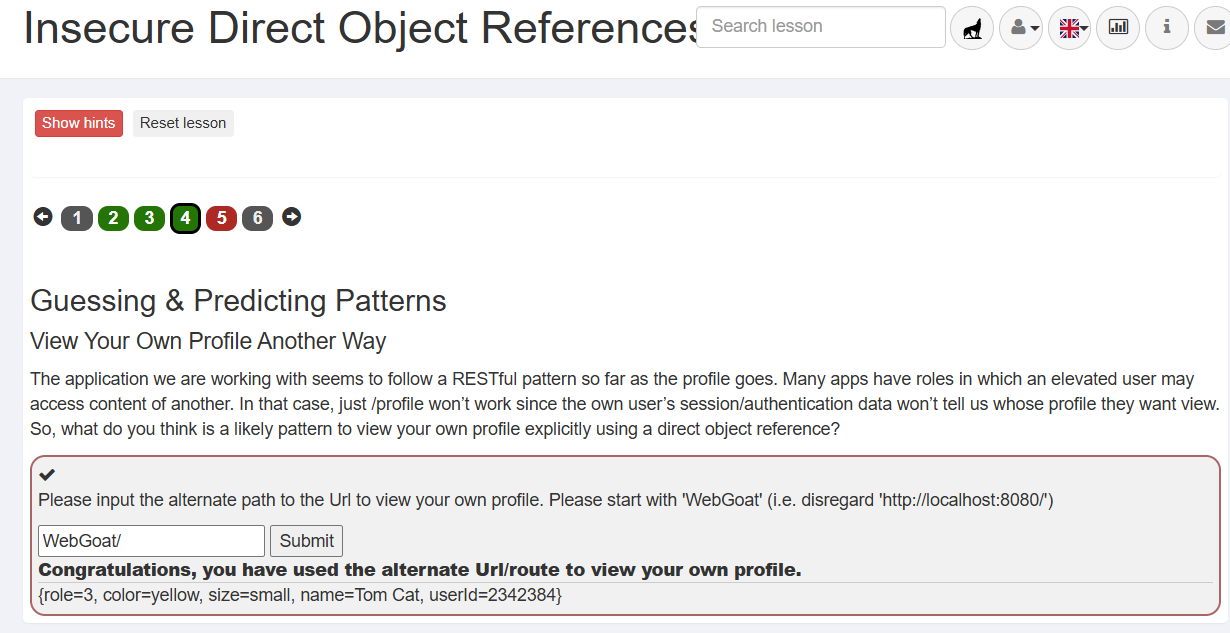
Task: Click the Search lesson box
Action: 820,27
